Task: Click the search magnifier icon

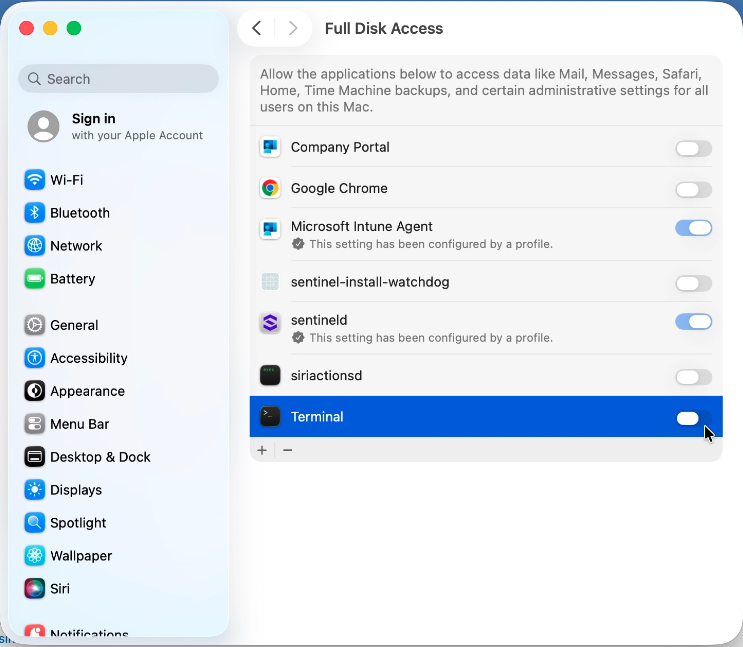Action: pyautogui.click(x=34, y=79)
